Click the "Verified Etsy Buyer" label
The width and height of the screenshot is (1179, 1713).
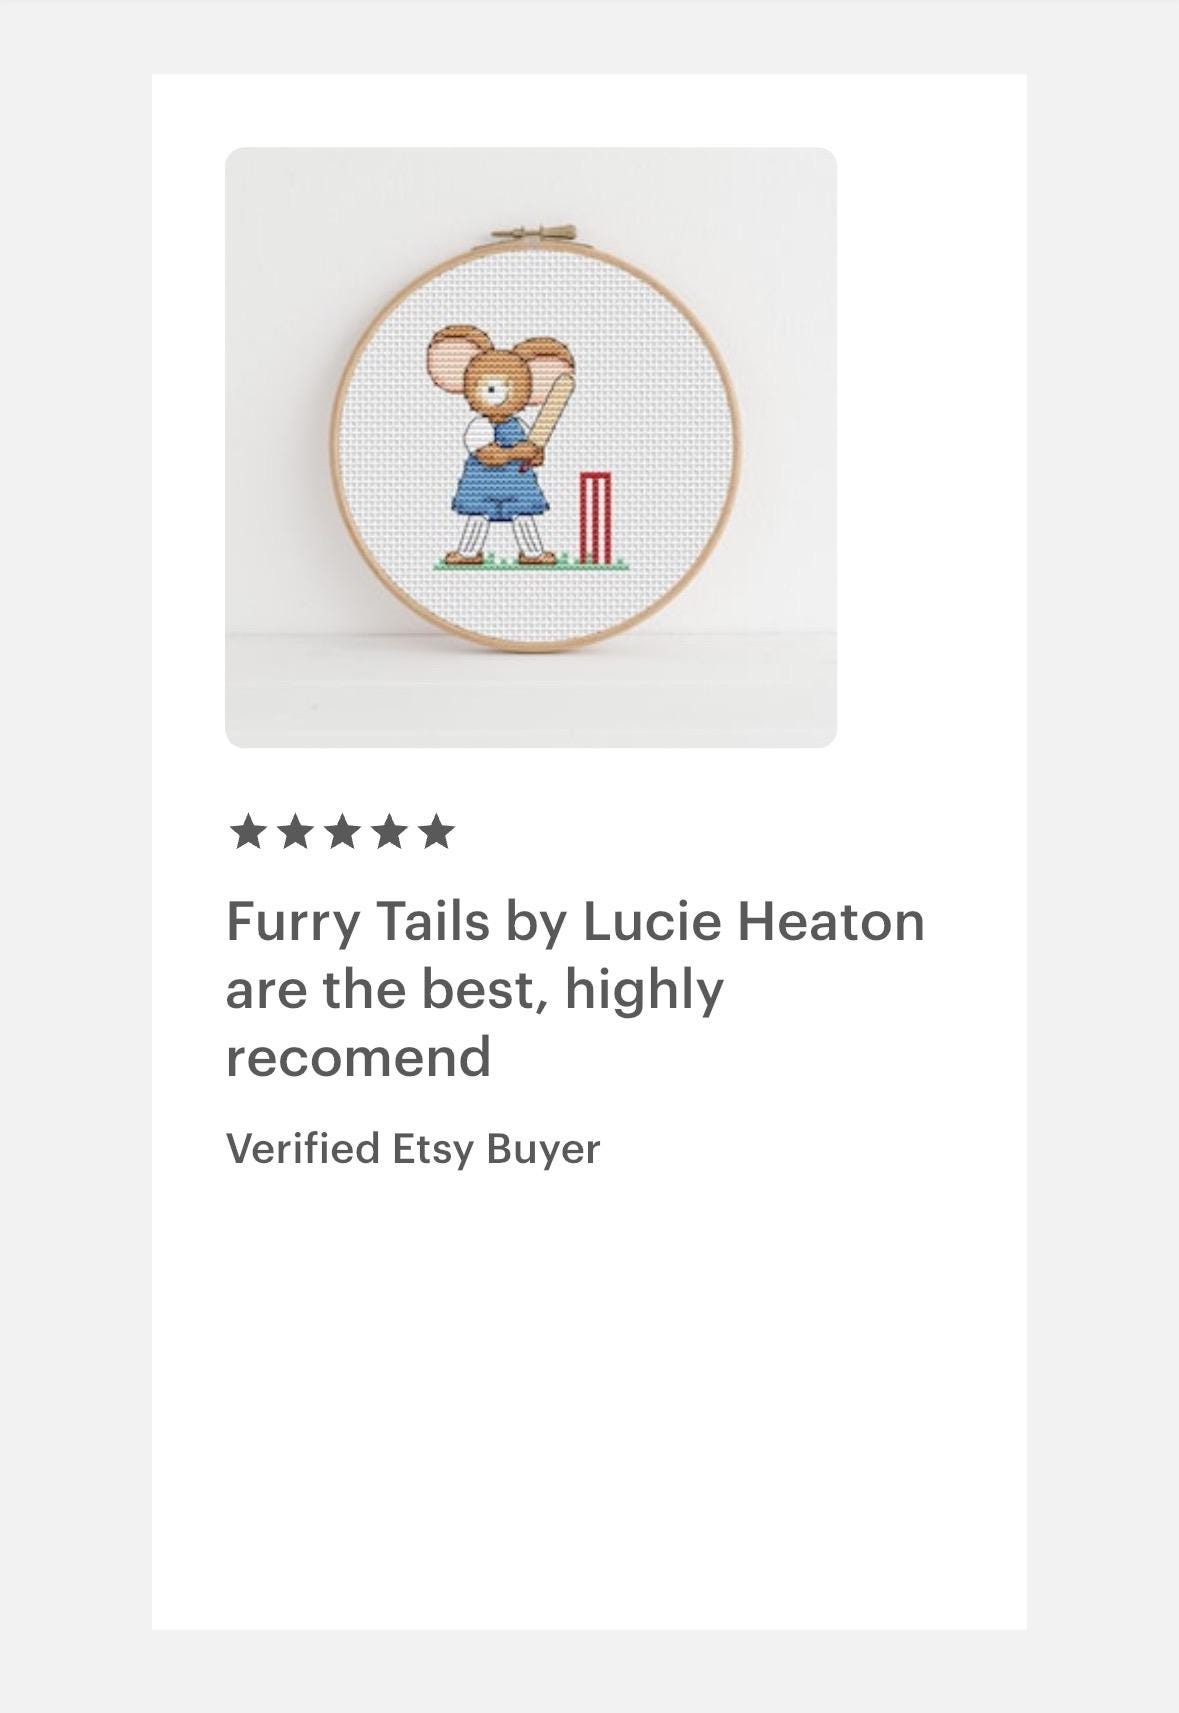(413, 1148)
